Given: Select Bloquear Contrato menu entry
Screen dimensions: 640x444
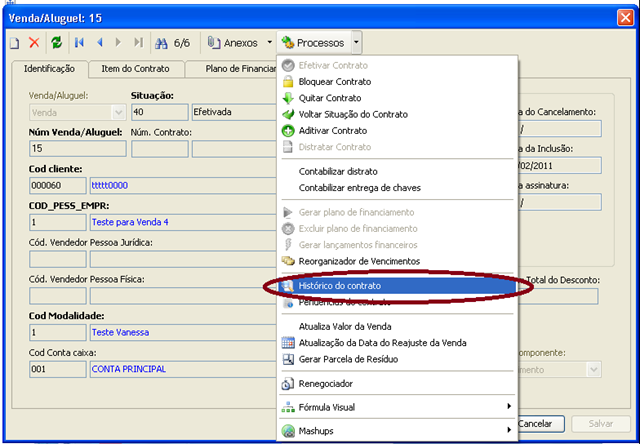Looking at the screenshot, I should (397, 82).
